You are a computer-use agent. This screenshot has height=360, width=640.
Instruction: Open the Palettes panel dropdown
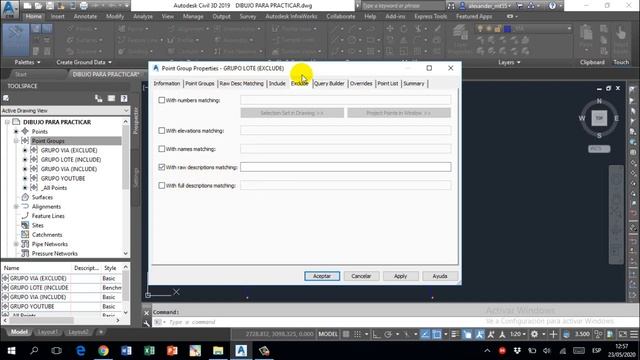point(27,62)
